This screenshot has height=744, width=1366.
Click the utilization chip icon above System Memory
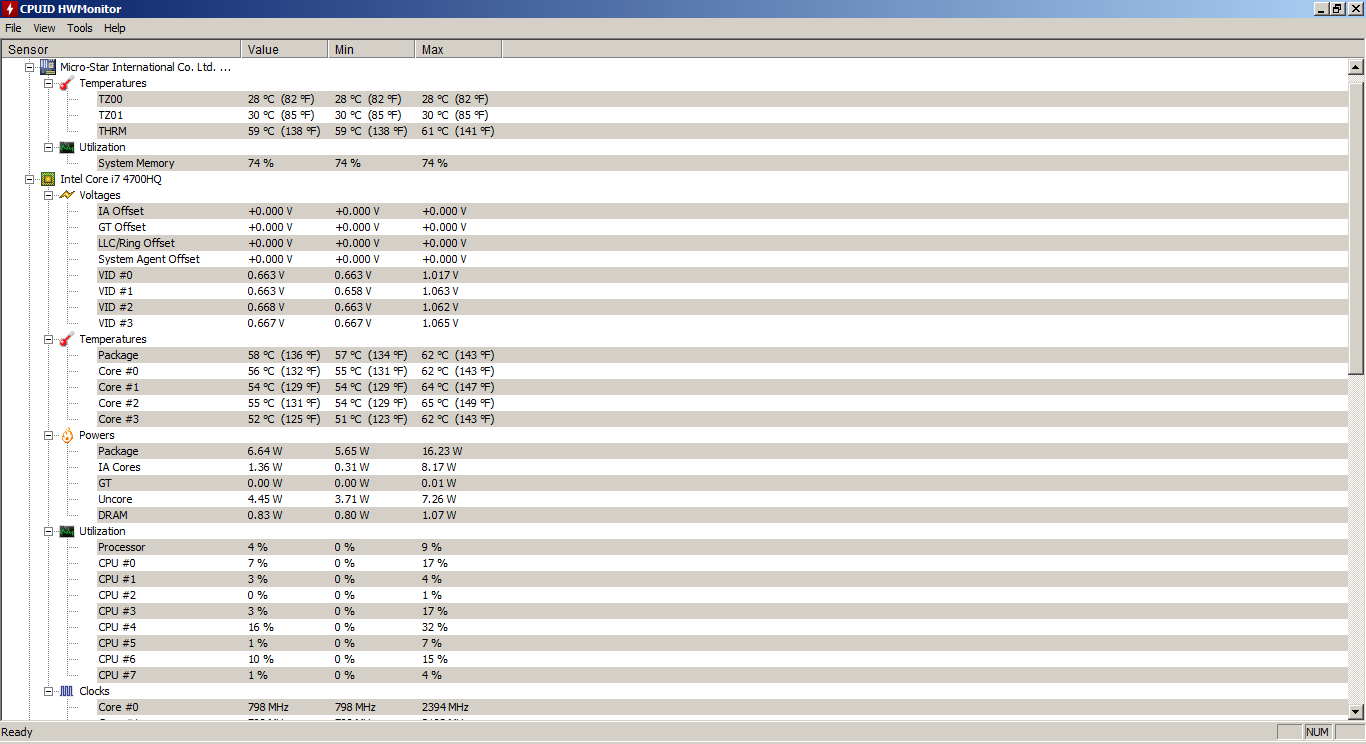click(66, 147)
